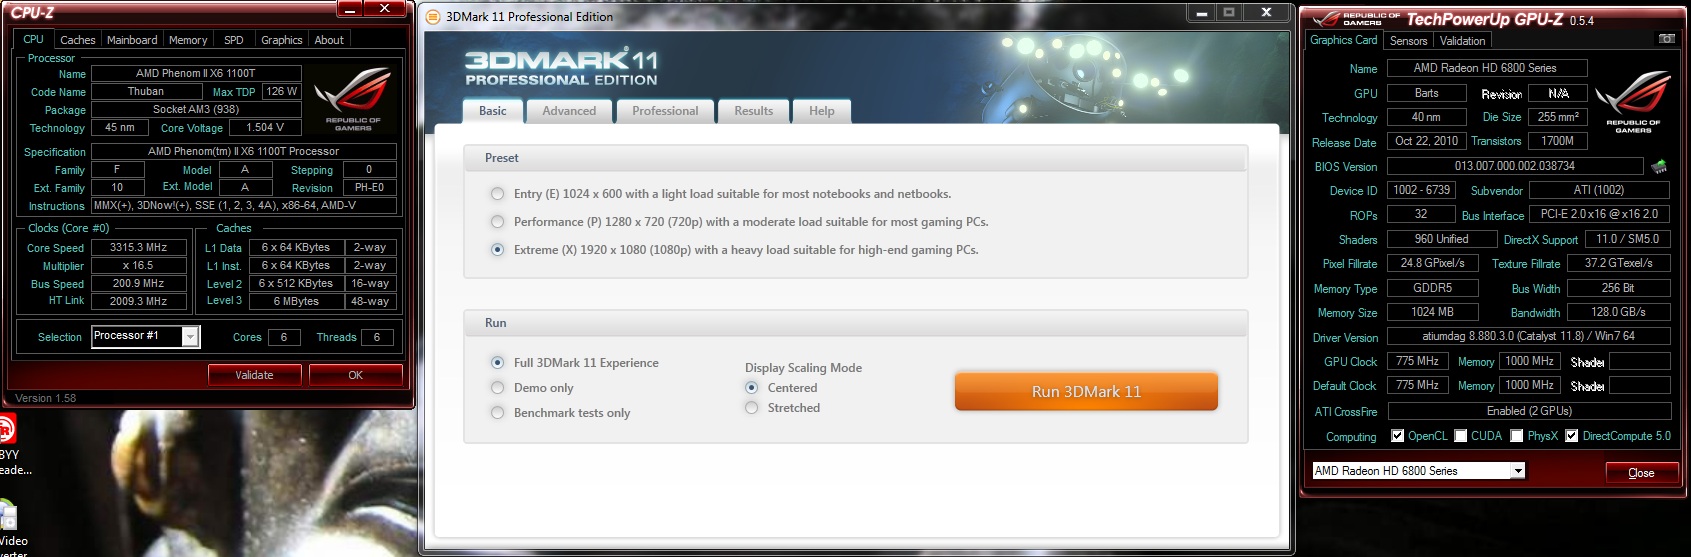The width and height of the screenshot is (1691, 557).
Task: Click the GPU name field AMD Radeon HD 6800 Series
Action: click(x=1485, y=68)
